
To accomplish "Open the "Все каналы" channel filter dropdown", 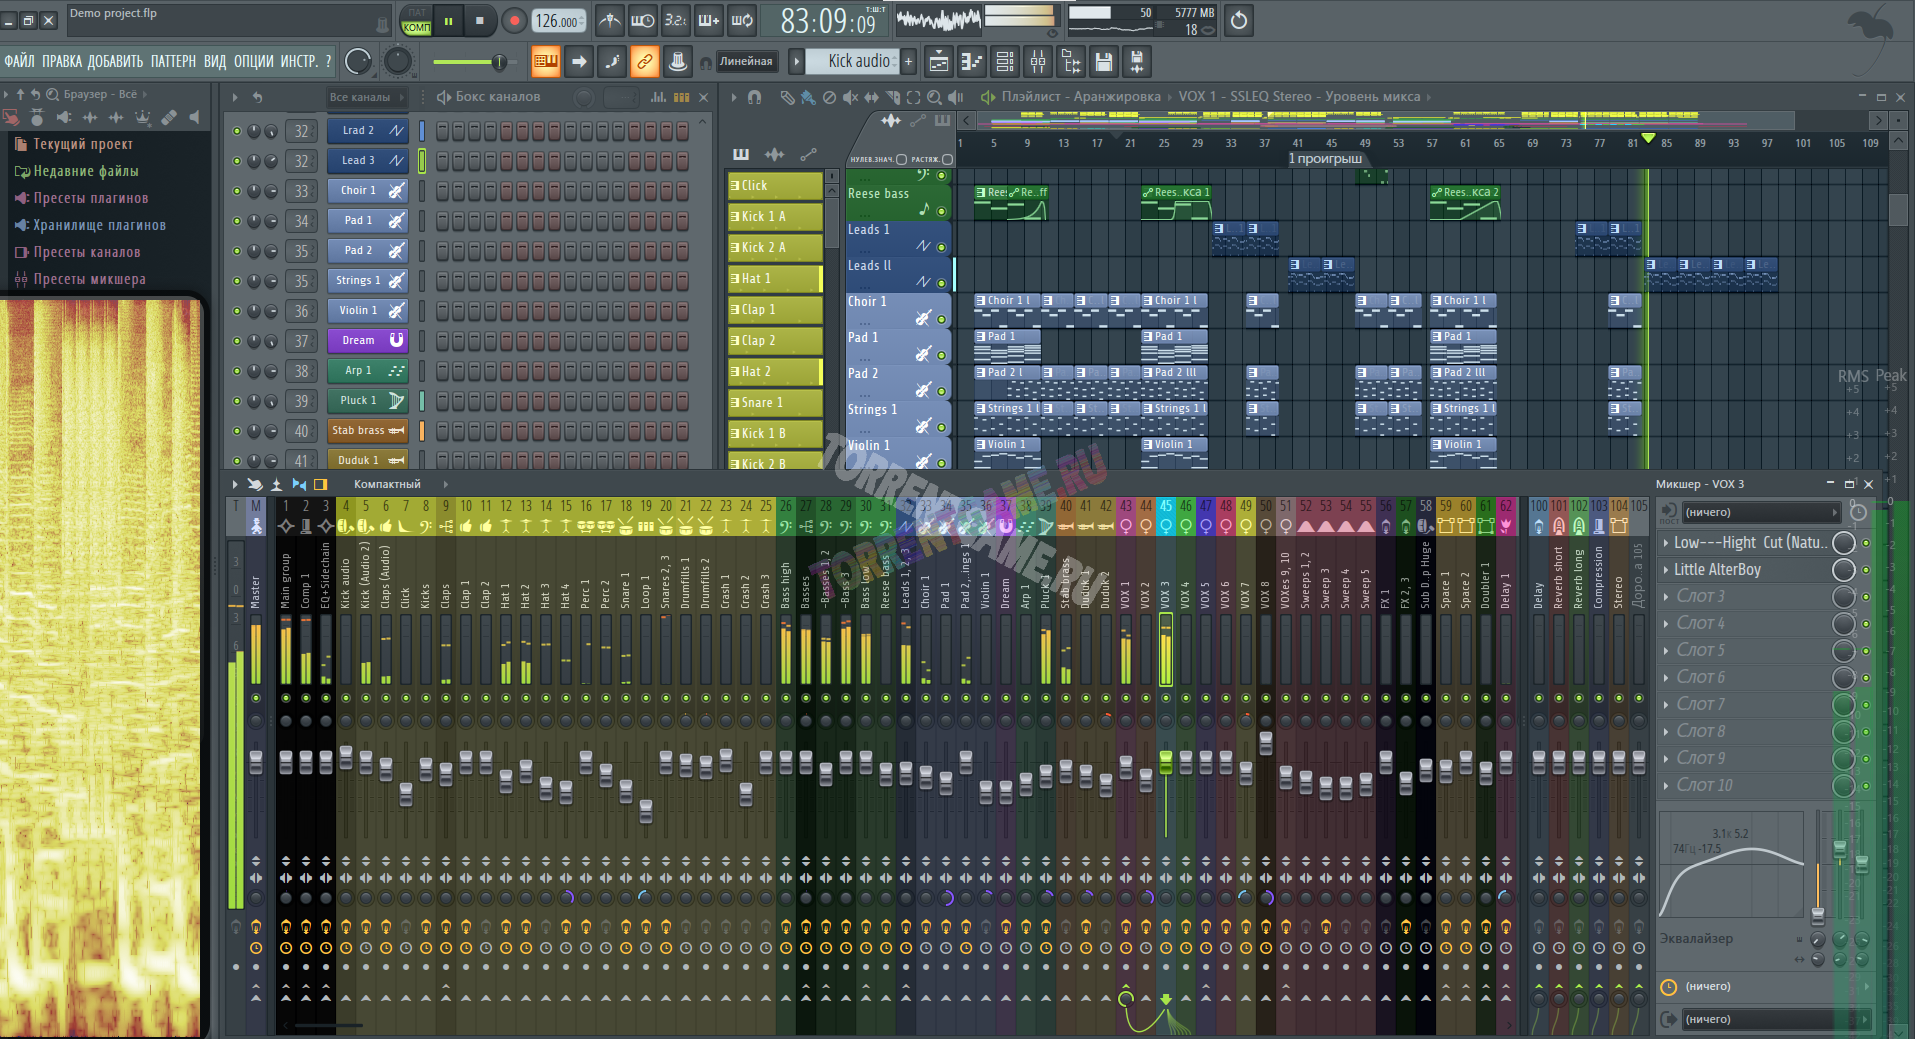I will click(366, 97).
